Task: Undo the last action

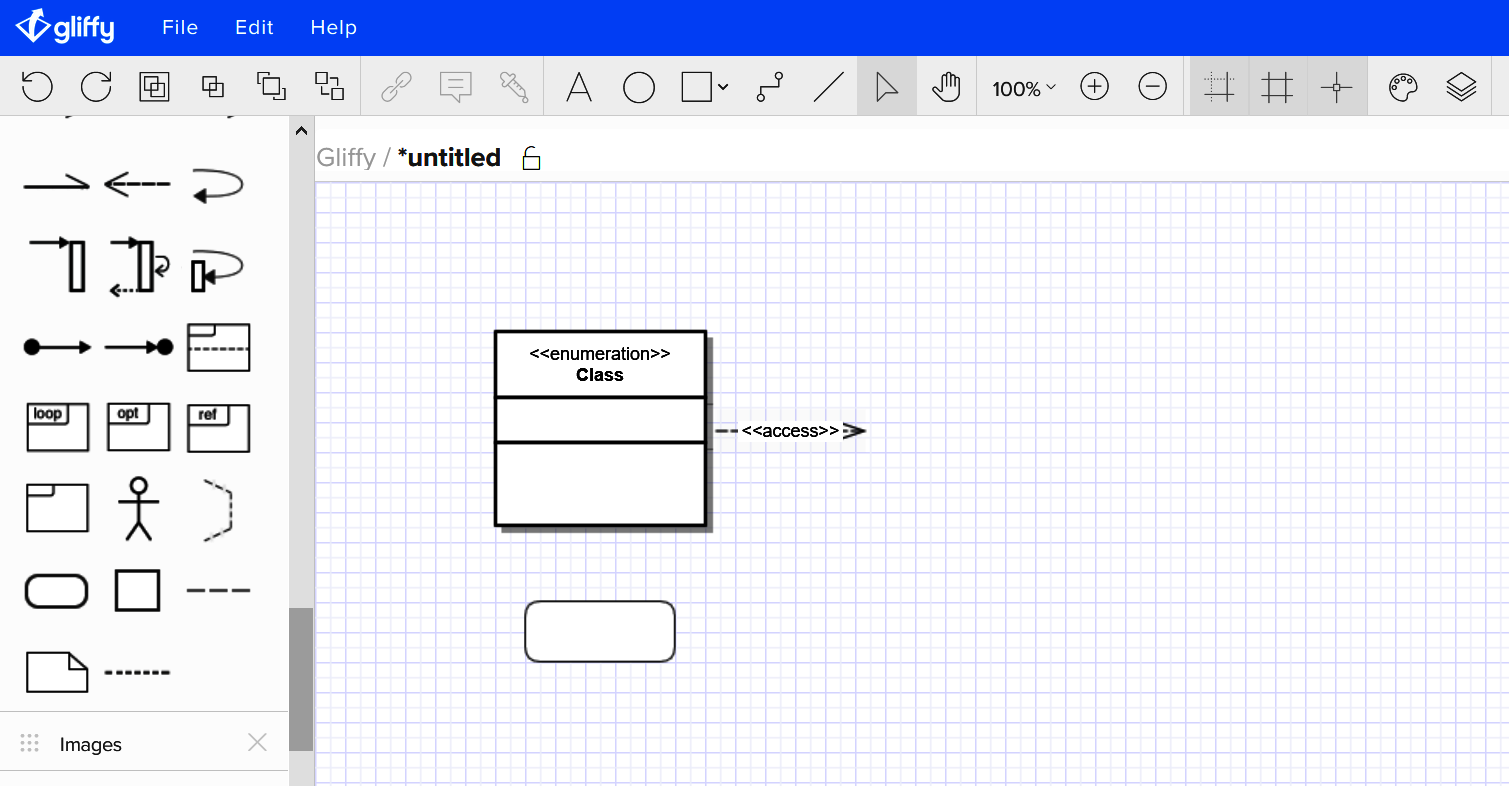Action: 37,86
